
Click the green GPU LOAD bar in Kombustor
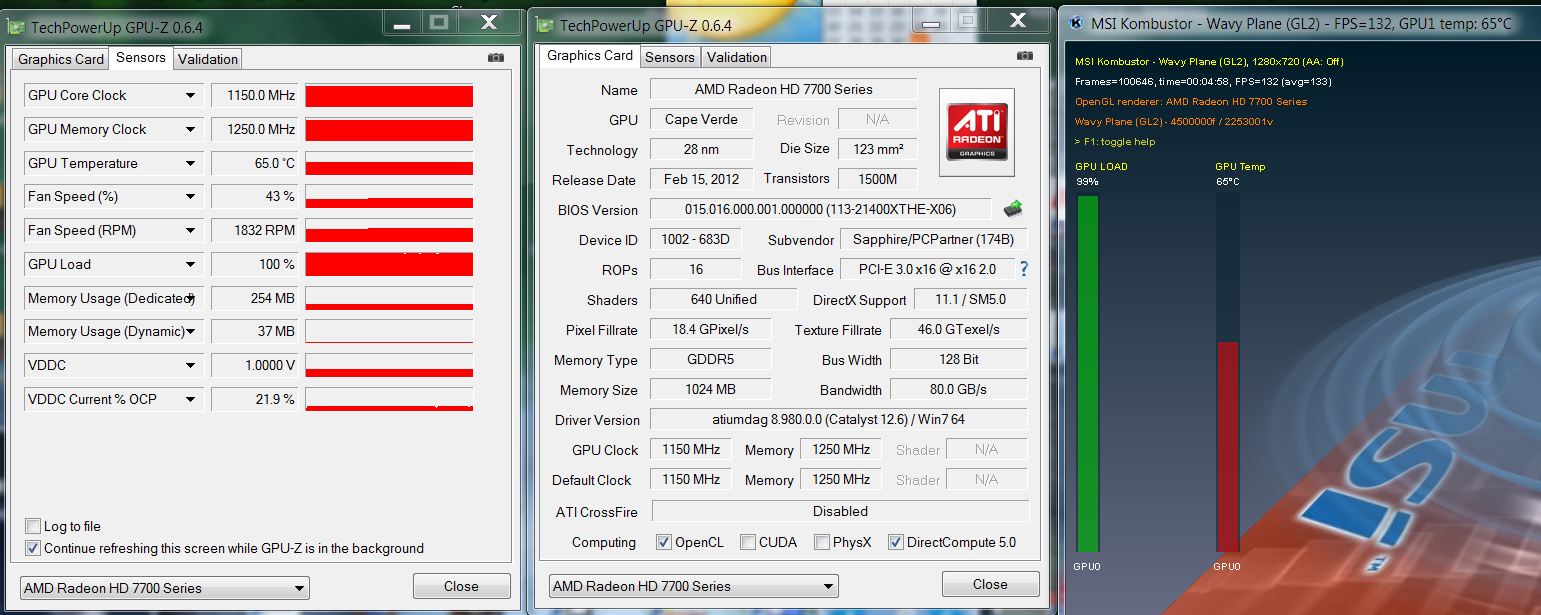1087,373
